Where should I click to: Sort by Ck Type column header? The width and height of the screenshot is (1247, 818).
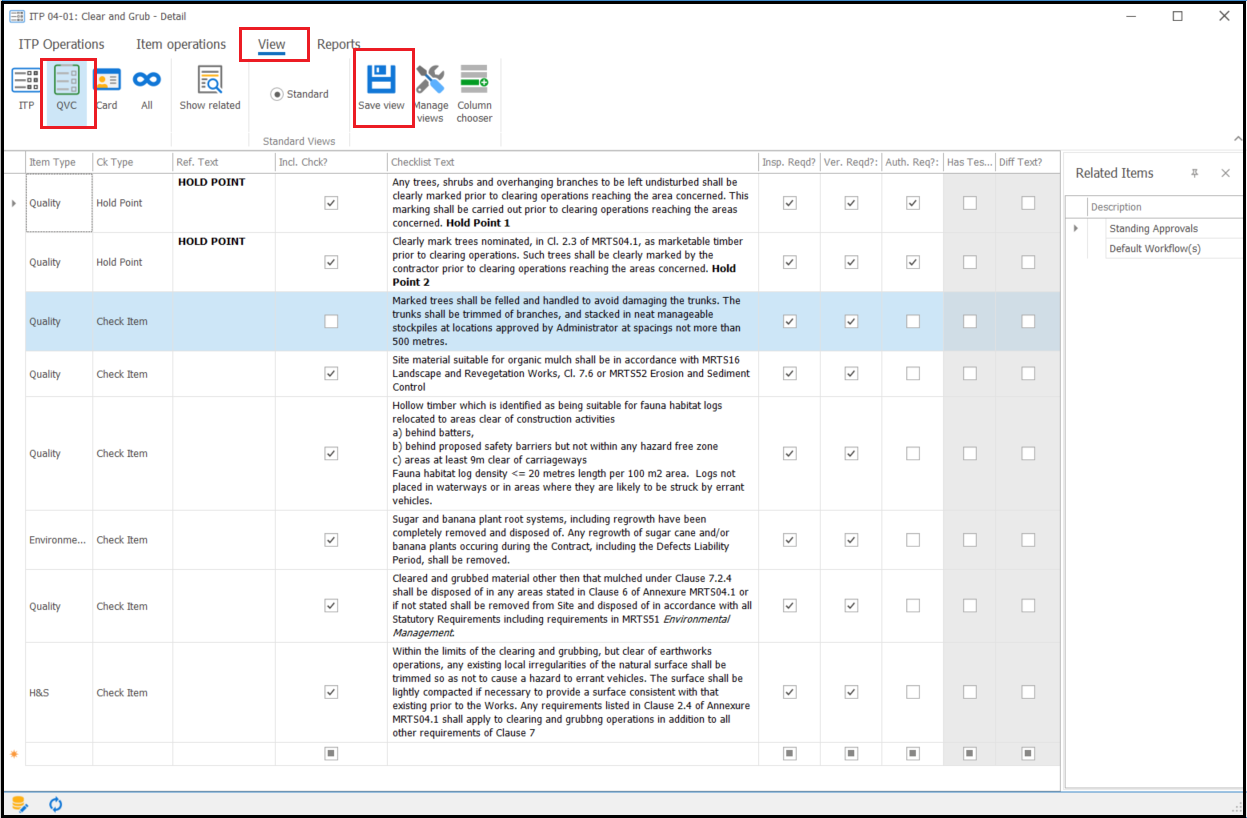tap(132, 162)
